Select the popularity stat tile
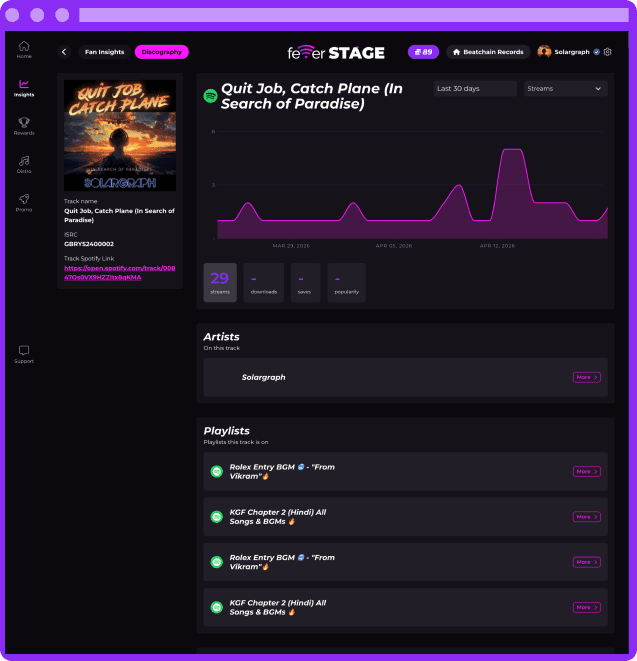 [x=347, y=282]
